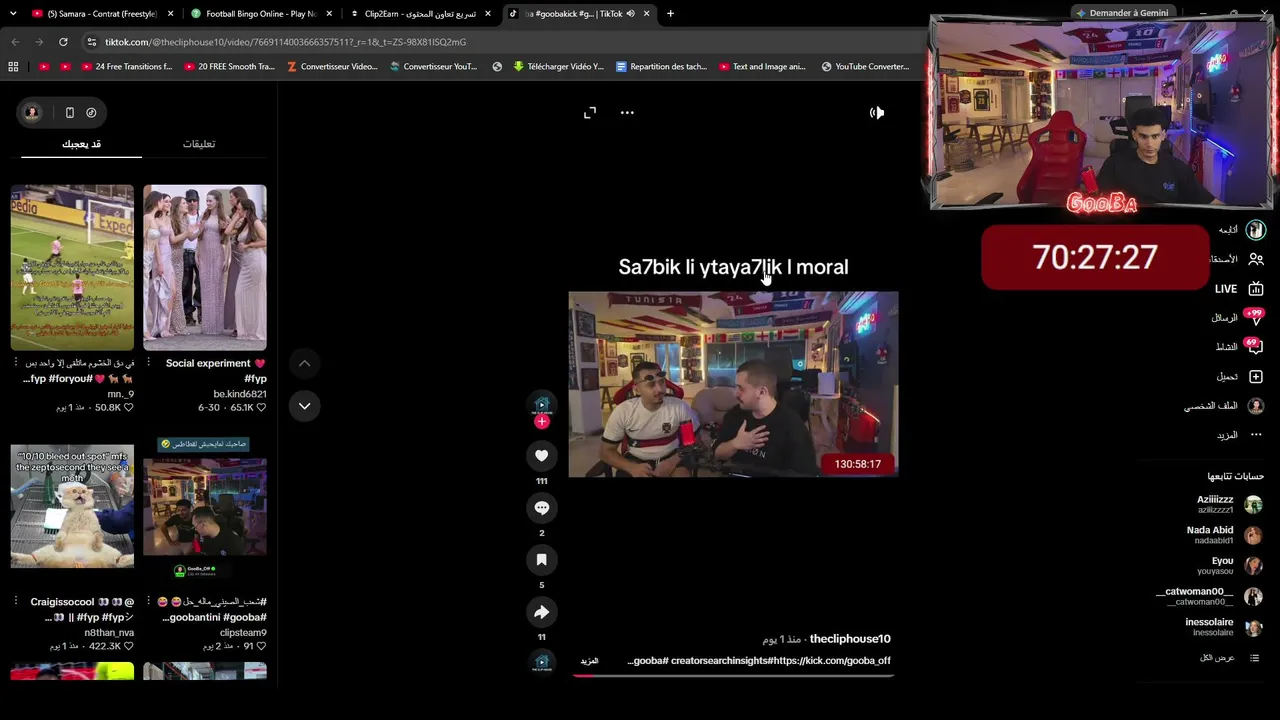Screen dimensions: 1280x720
Task: Open options dots for the clipsteam9 video
Action: 149,602
